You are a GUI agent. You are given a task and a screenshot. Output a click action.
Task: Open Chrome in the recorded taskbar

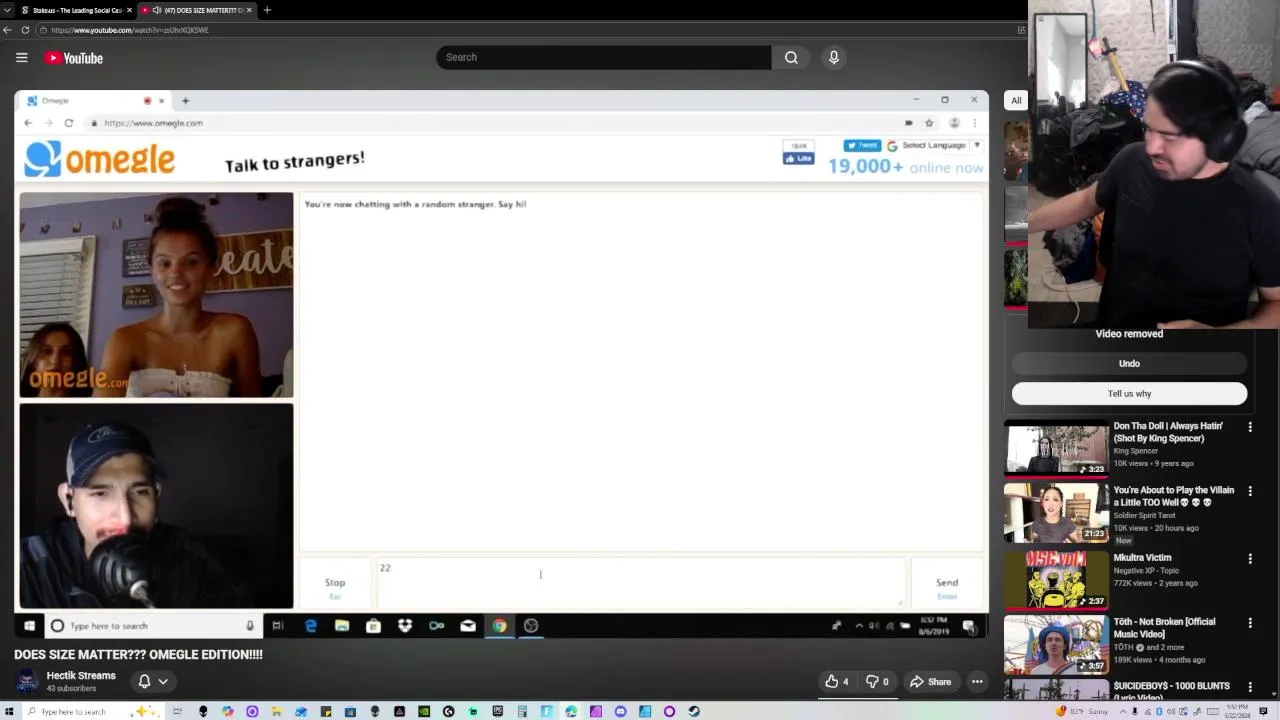499,626
